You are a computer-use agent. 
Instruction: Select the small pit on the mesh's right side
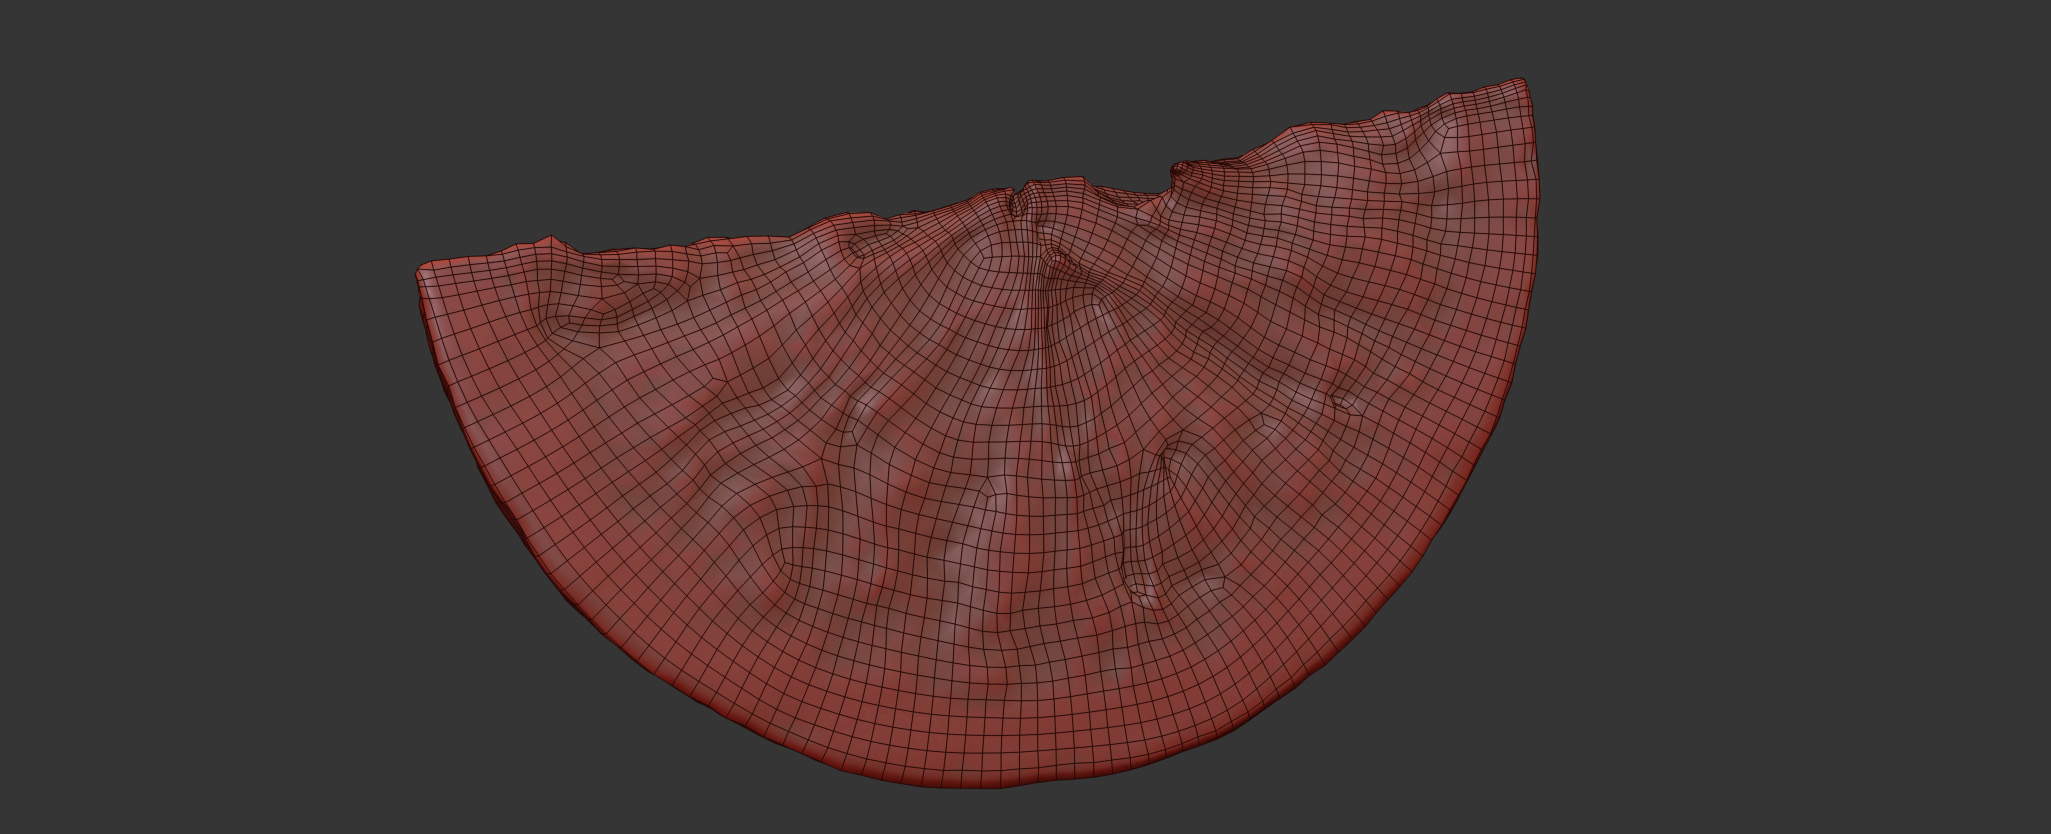pos(1342,402)
